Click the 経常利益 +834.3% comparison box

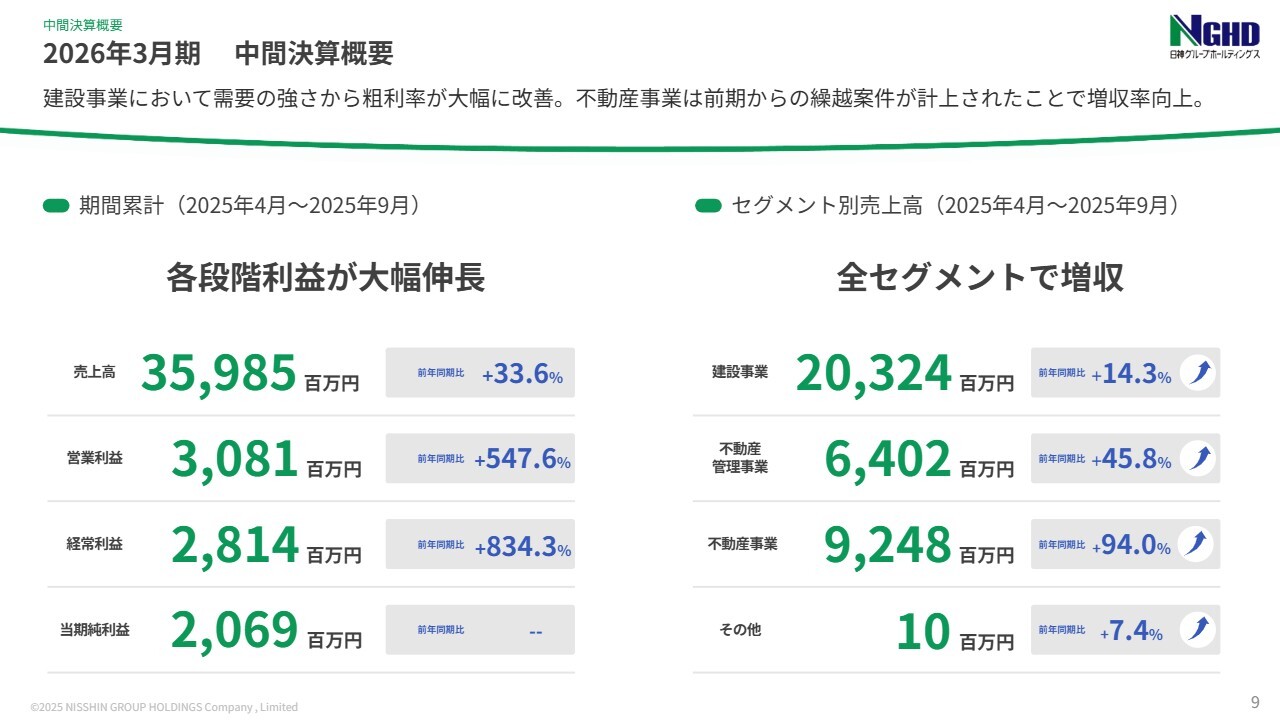(480, 545)
